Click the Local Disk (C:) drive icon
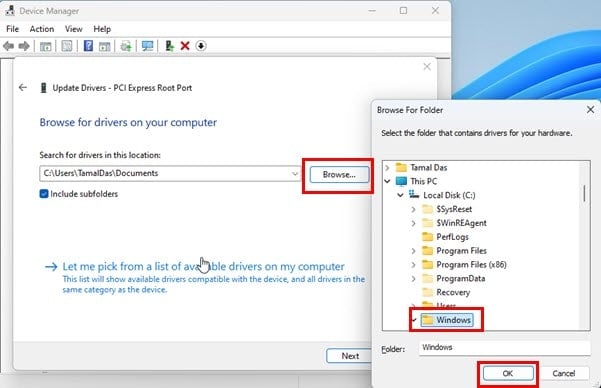The width and height of the screenshot is (601, 388). [414, 195]
